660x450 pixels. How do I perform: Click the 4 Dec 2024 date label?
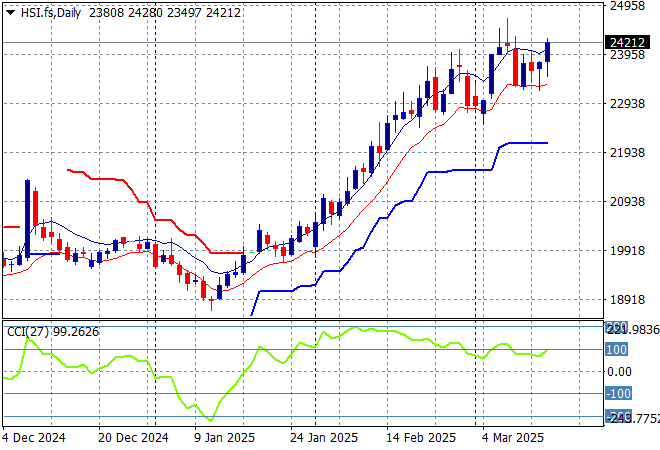(37, 438)
